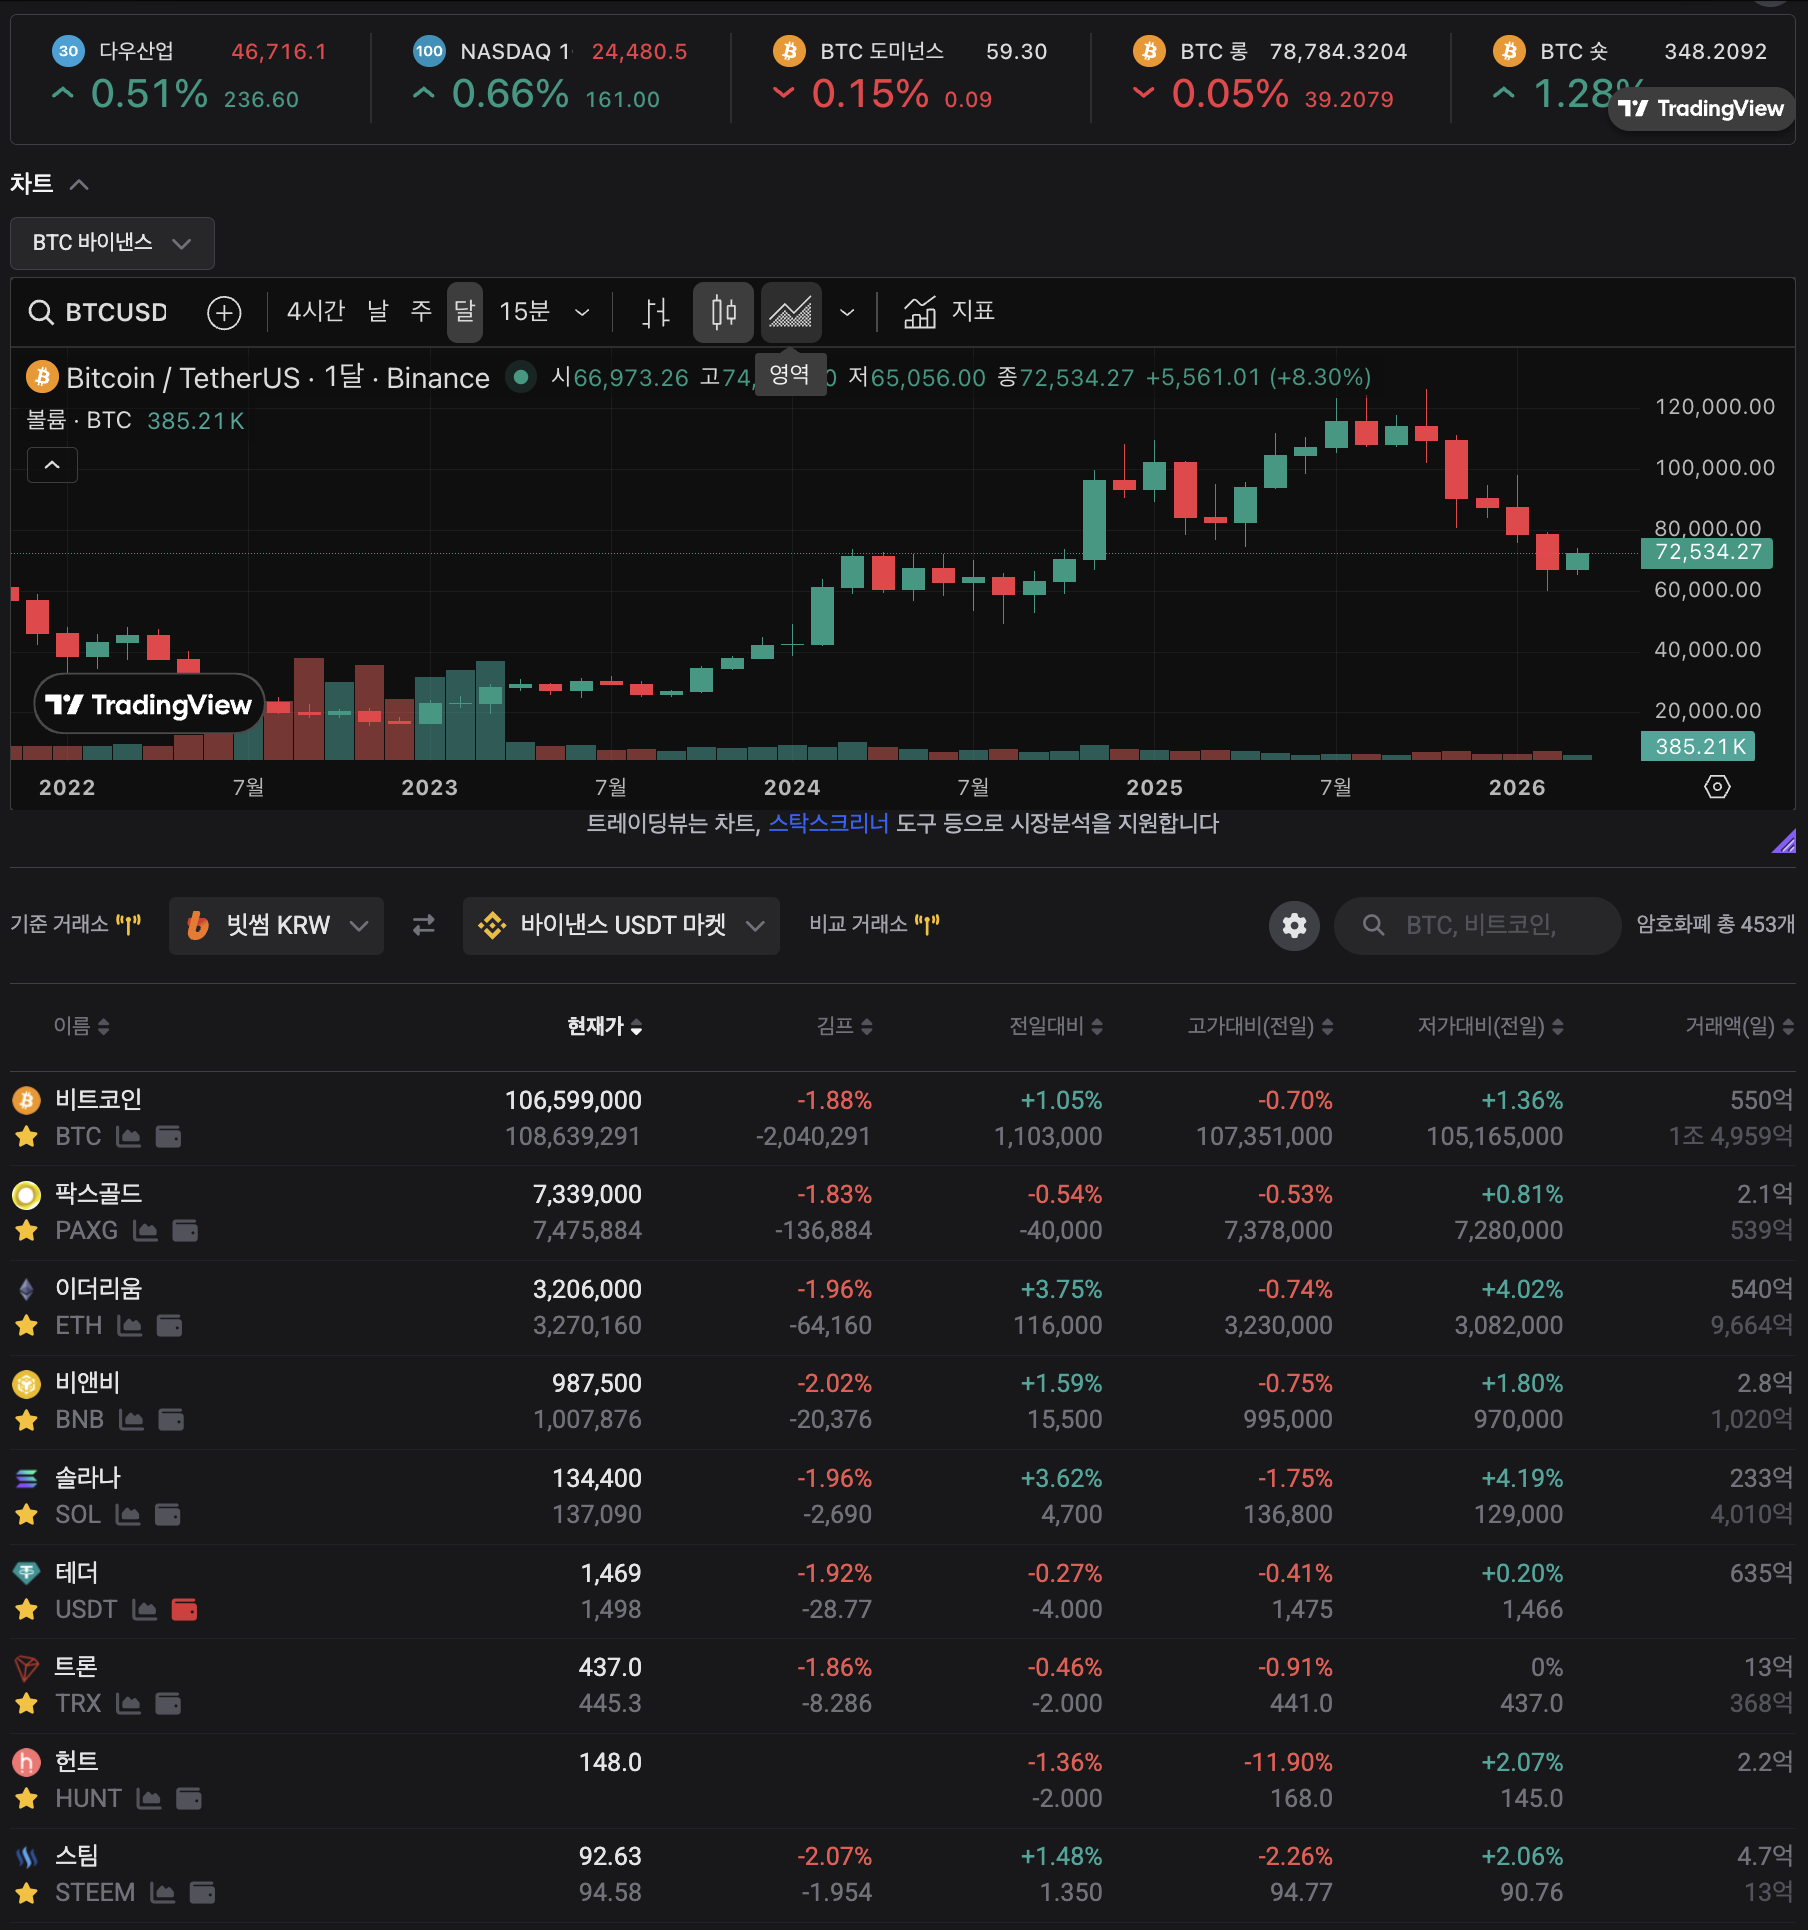Open the BTC 롱 ticker item
This screenshot has height=1930, width=1808.
point(1270,76)
